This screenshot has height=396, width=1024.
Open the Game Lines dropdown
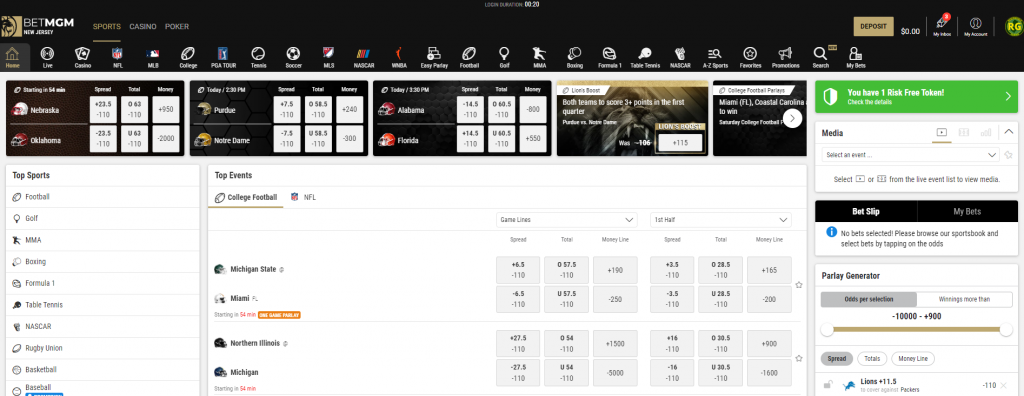[x=566, y=220]
